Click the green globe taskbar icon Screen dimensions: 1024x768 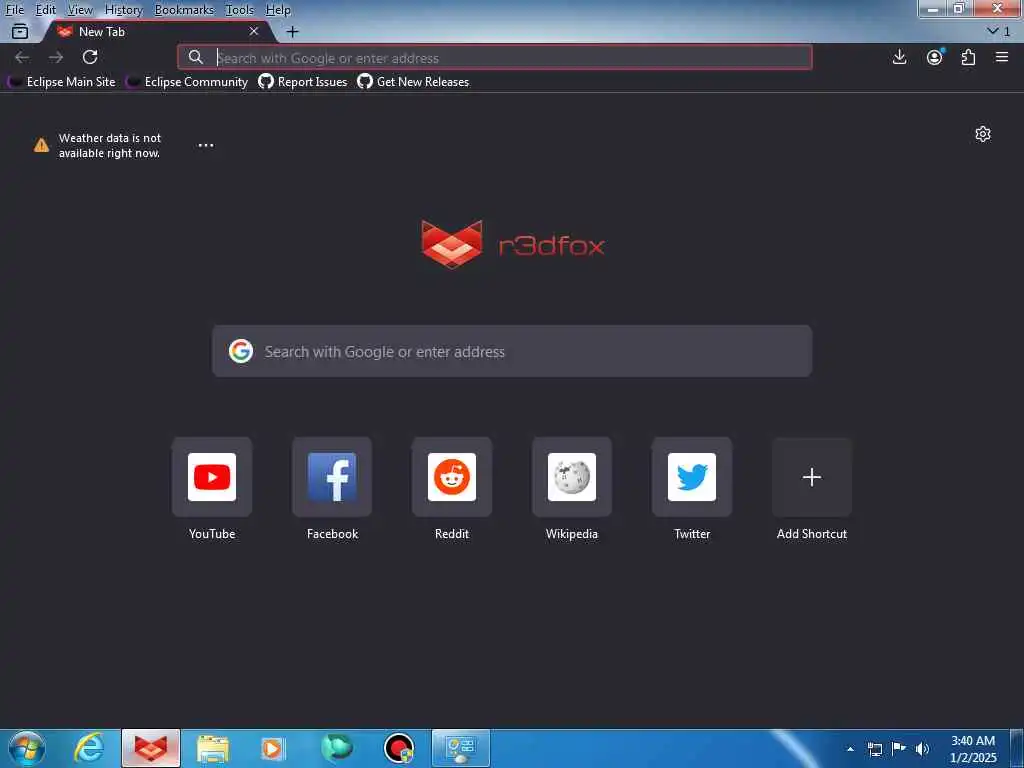[337, 748]
